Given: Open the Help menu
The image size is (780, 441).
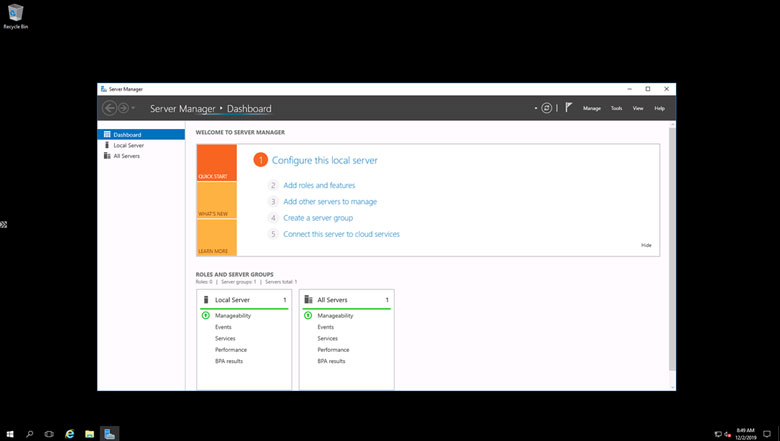Looking at the screenshot, I should coord(659,108).
